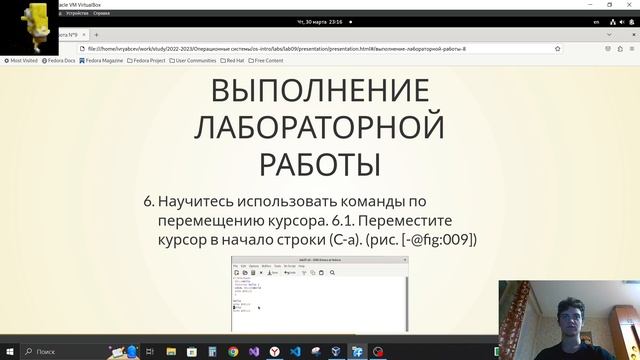Open the Most Visited bookmark
The height and width of the screenshot is (360, 640).
pos(21,60)
